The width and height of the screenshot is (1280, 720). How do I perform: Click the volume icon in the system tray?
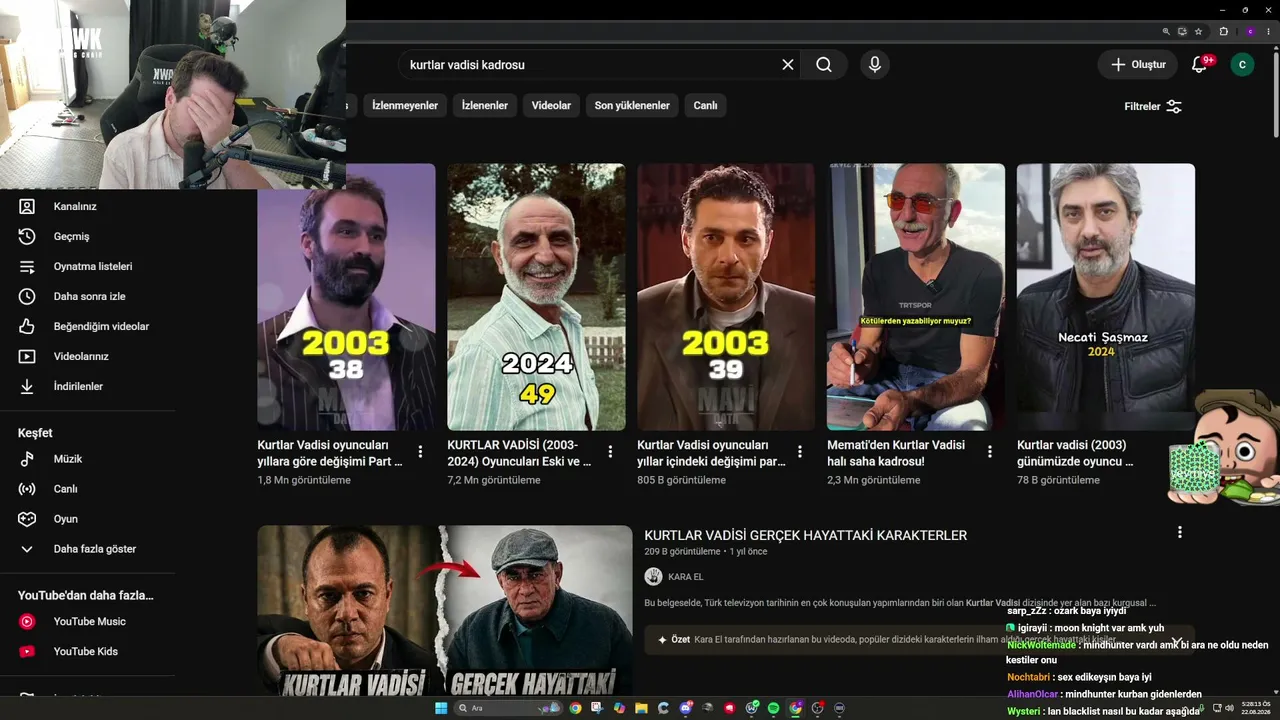pos(1229,708)
